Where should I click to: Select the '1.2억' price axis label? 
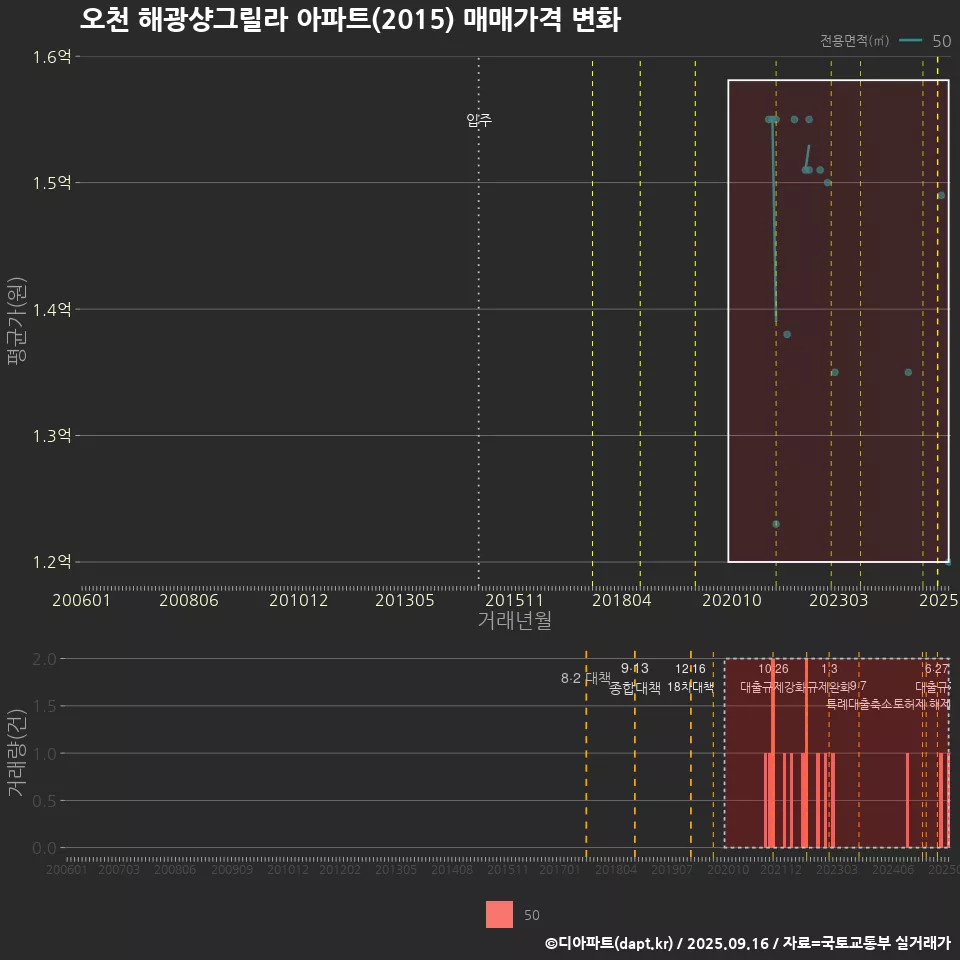pos(51,561)
